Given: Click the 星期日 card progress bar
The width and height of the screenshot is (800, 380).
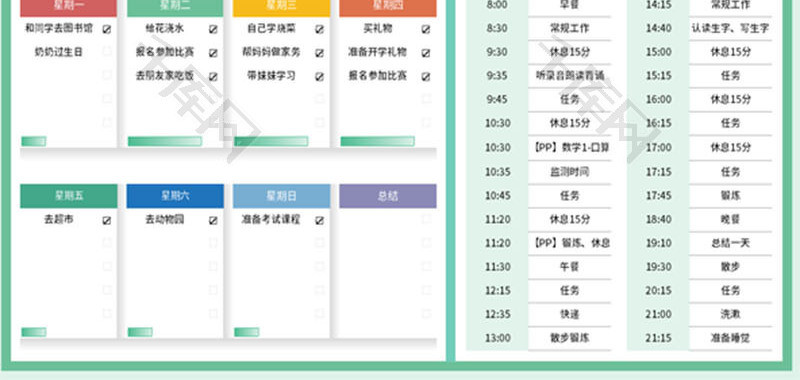Looking at the screenshot, I should point(246,332).
